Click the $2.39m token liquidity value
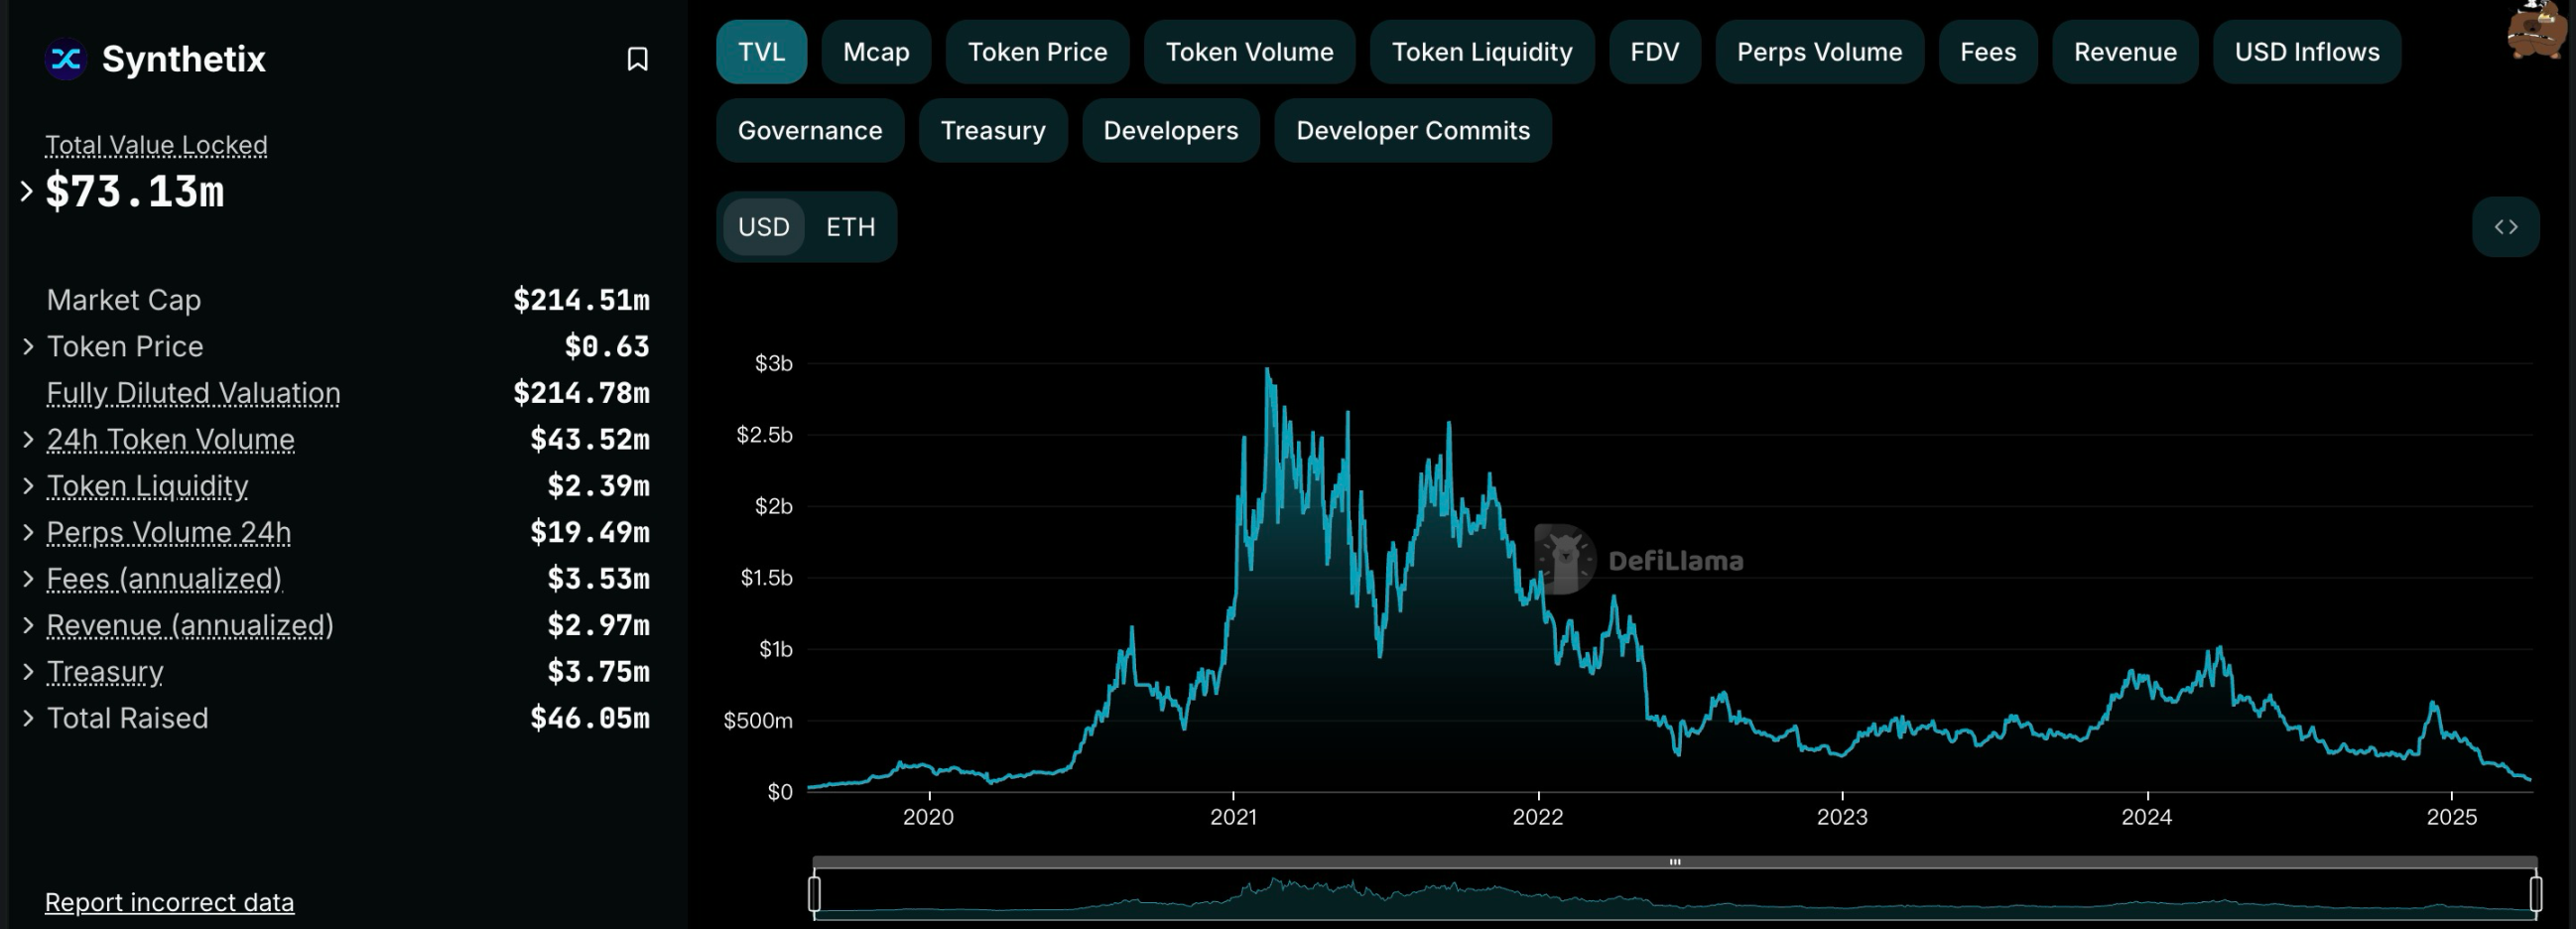The height and width of the screenshot is (929, 2576). (x=598, y=486)
